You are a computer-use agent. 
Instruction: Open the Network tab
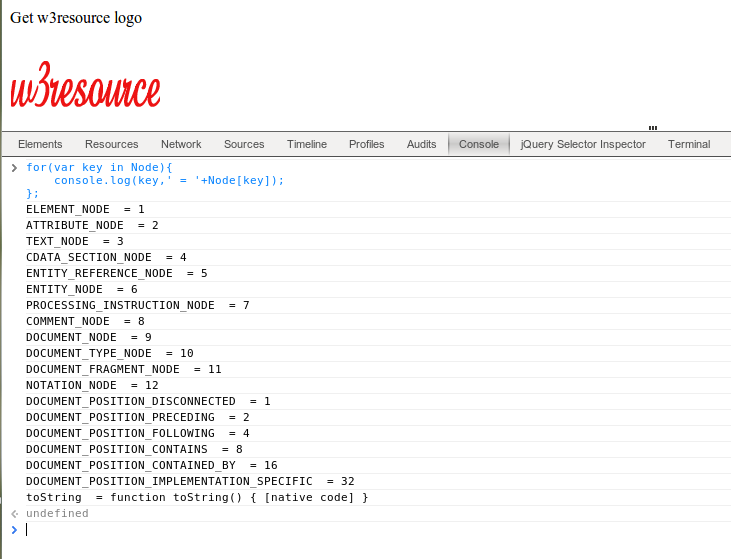(181, 144)
